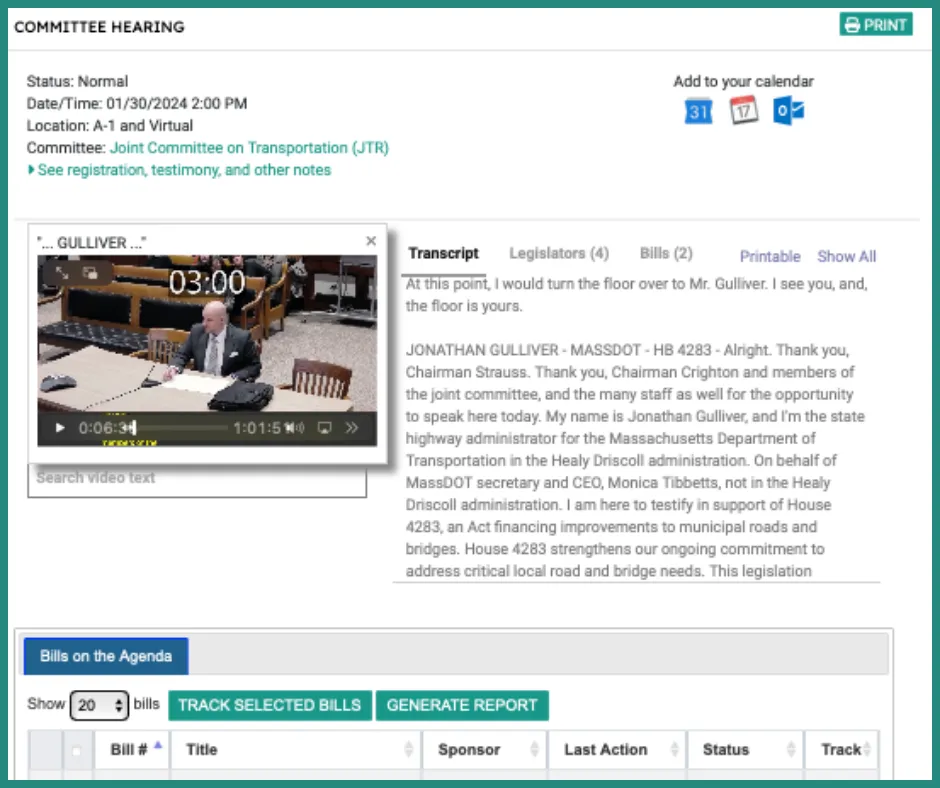Image resolution: width=940 pixels, height=788 pixels.
Task: Play the hearing video
Action: pos(59,428)
